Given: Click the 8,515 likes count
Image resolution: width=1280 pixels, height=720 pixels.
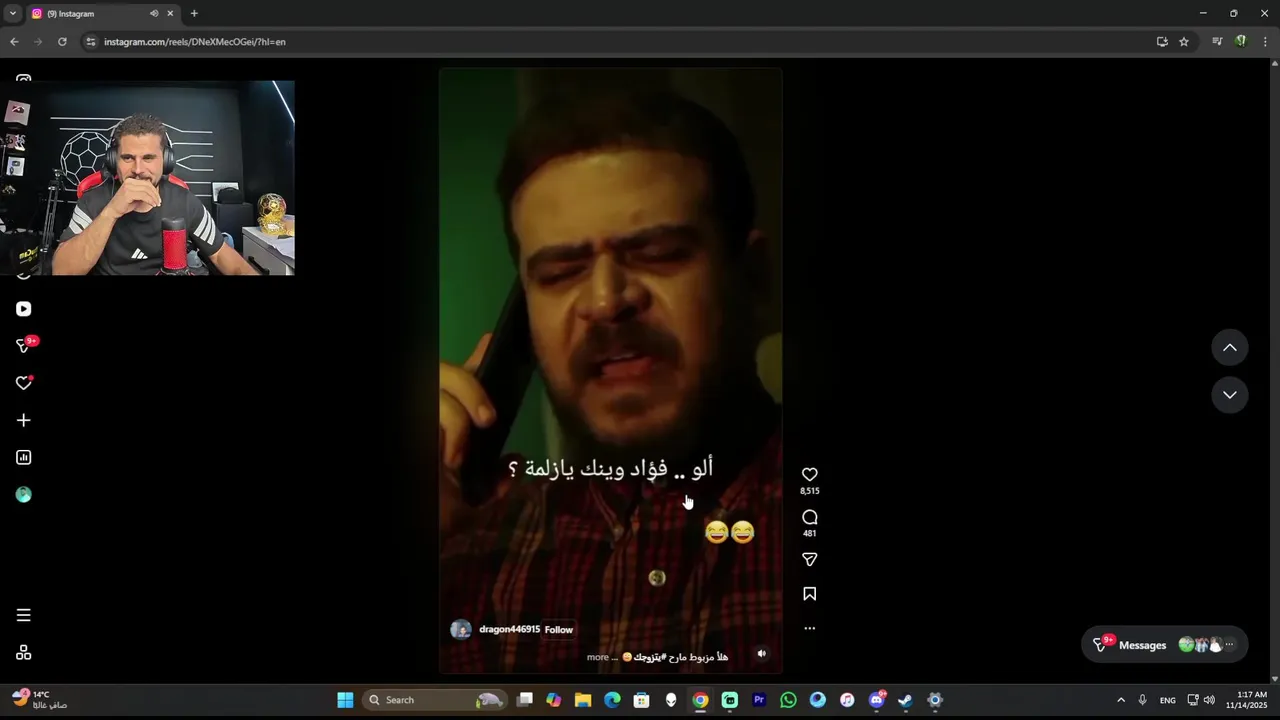Looking at the screenshot, I should pos(810,491).
